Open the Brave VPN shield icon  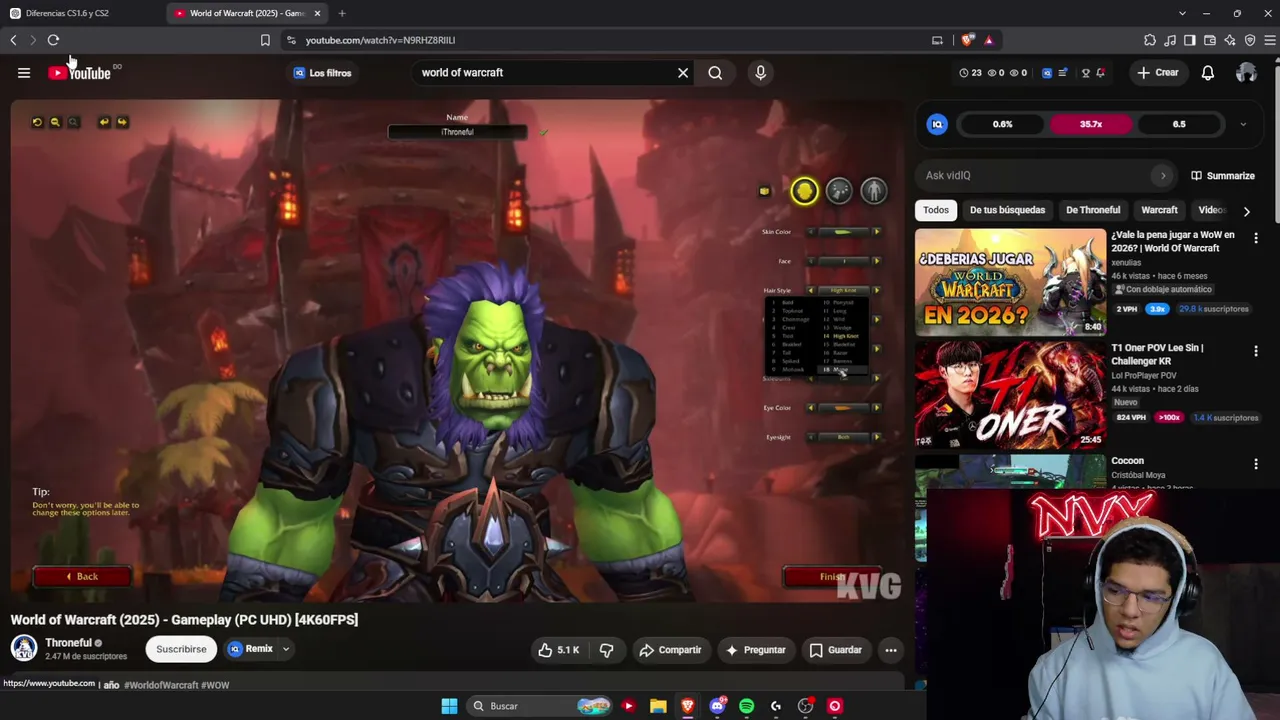pos(1250,40)
